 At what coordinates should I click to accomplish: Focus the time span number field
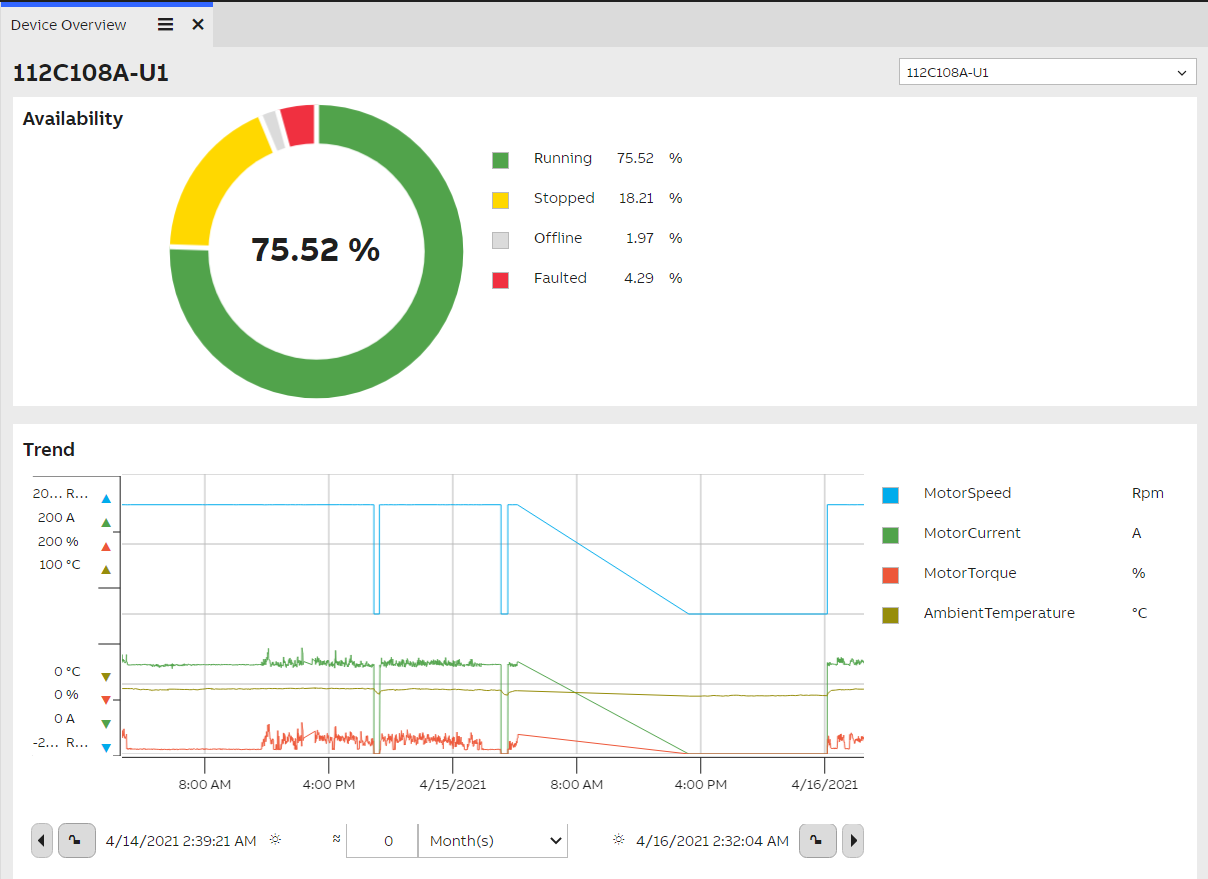point(382,841)
